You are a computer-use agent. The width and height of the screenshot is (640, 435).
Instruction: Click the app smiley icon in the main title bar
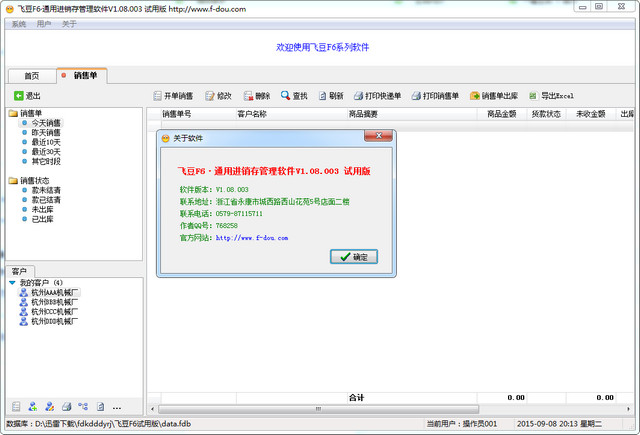click(10, 9)
